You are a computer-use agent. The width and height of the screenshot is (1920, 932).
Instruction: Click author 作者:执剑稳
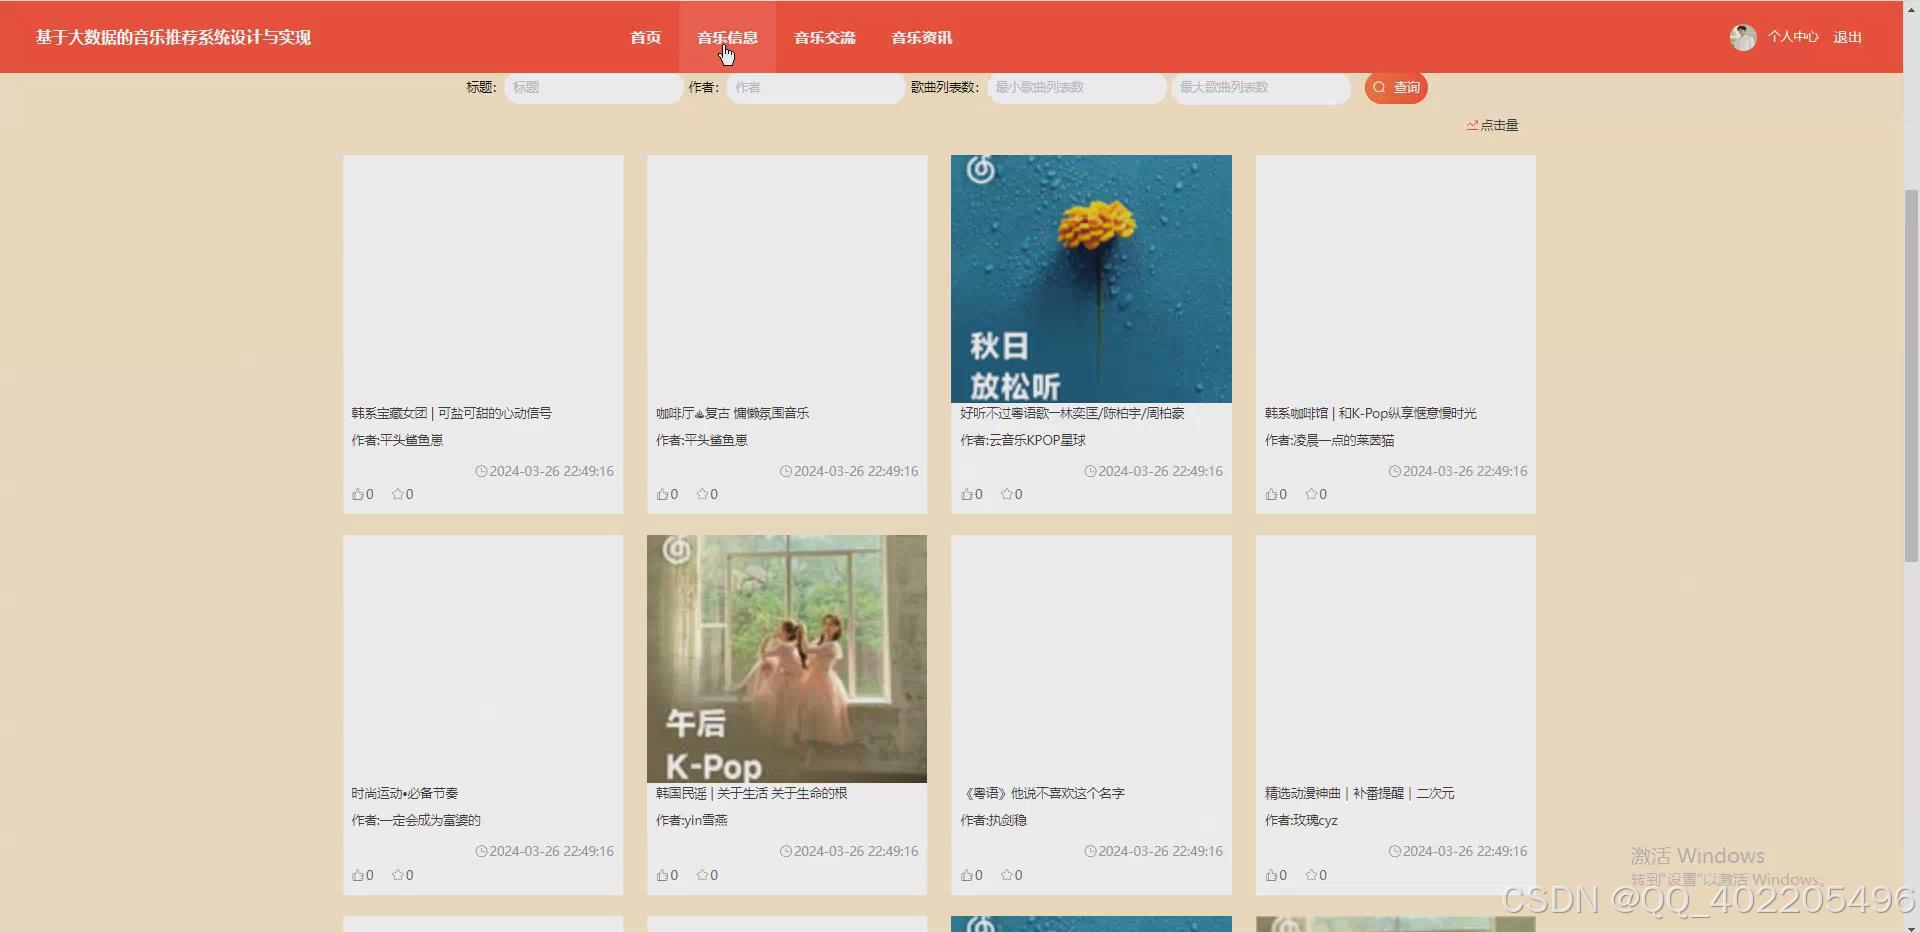coord(993,820)
